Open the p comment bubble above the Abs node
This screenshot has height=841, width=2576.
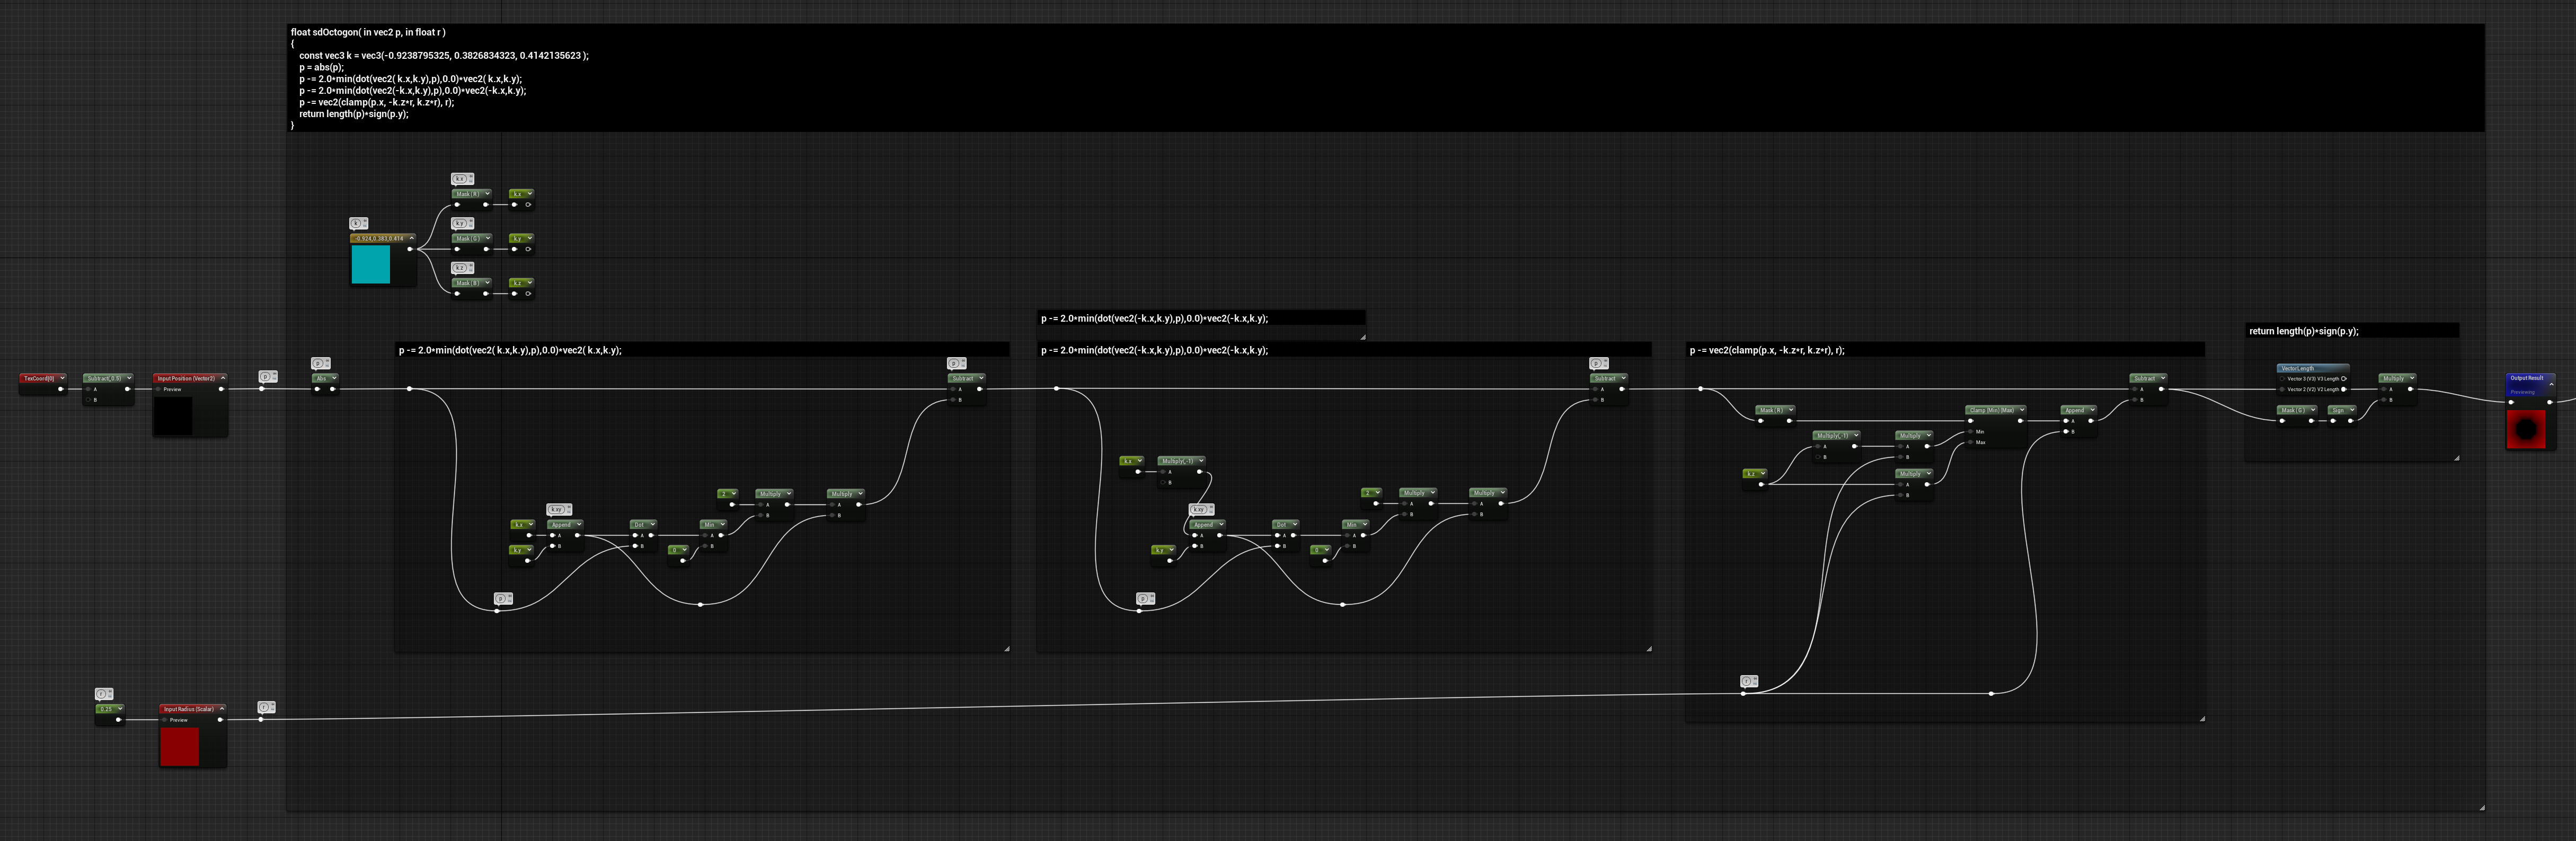tap(320, 363)
